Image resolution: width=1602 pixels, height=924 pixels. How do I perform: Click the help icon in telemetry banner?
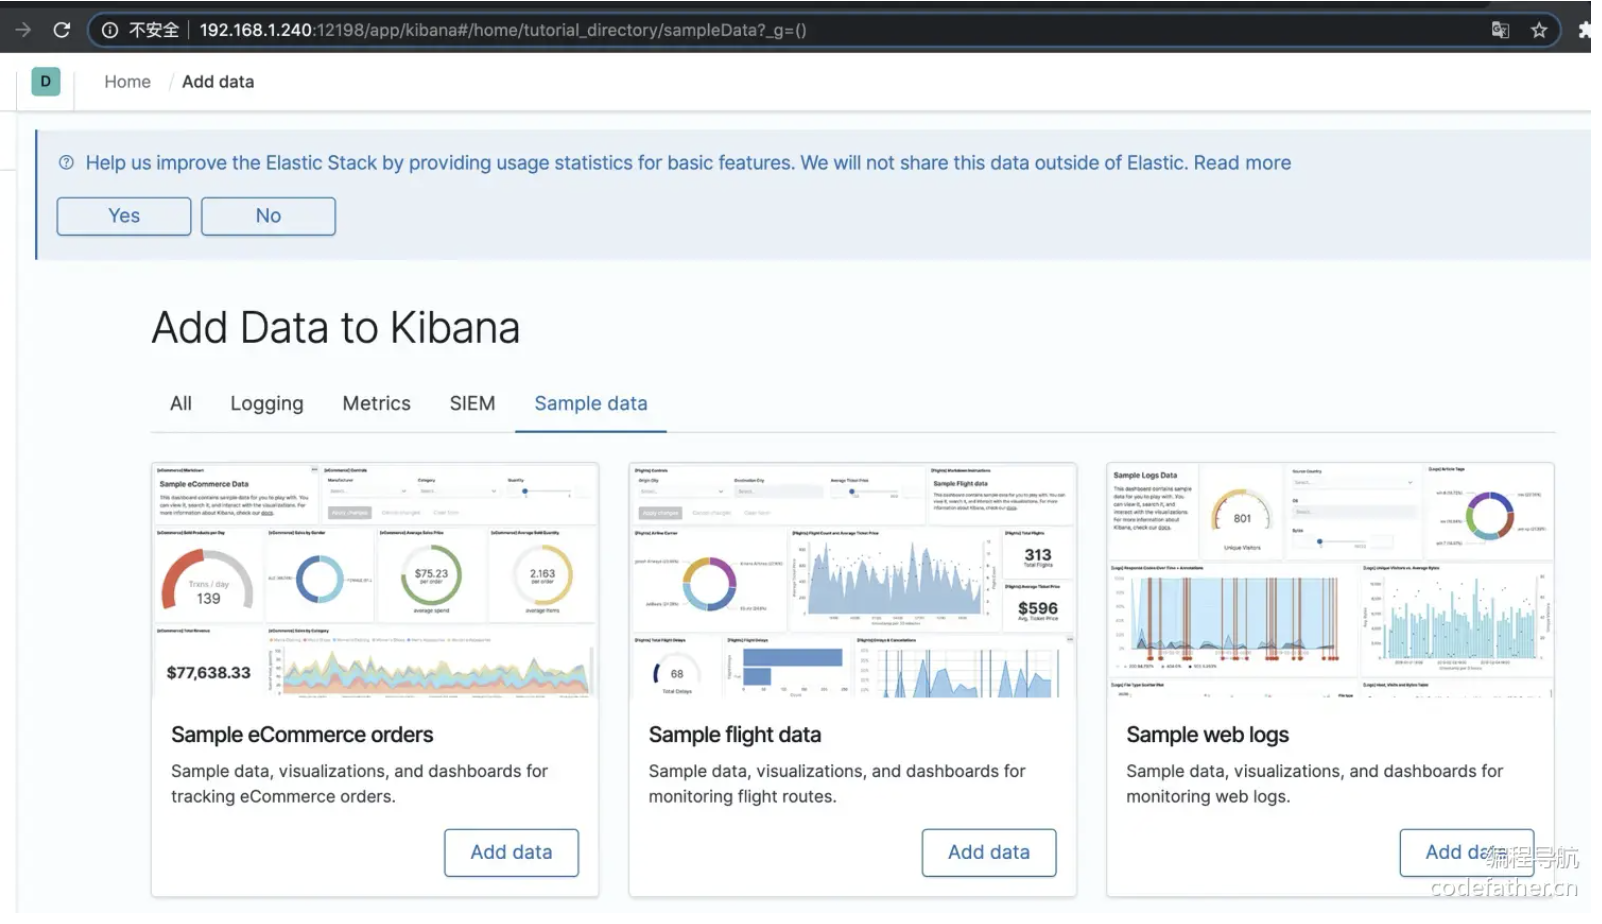pos(66,163)
